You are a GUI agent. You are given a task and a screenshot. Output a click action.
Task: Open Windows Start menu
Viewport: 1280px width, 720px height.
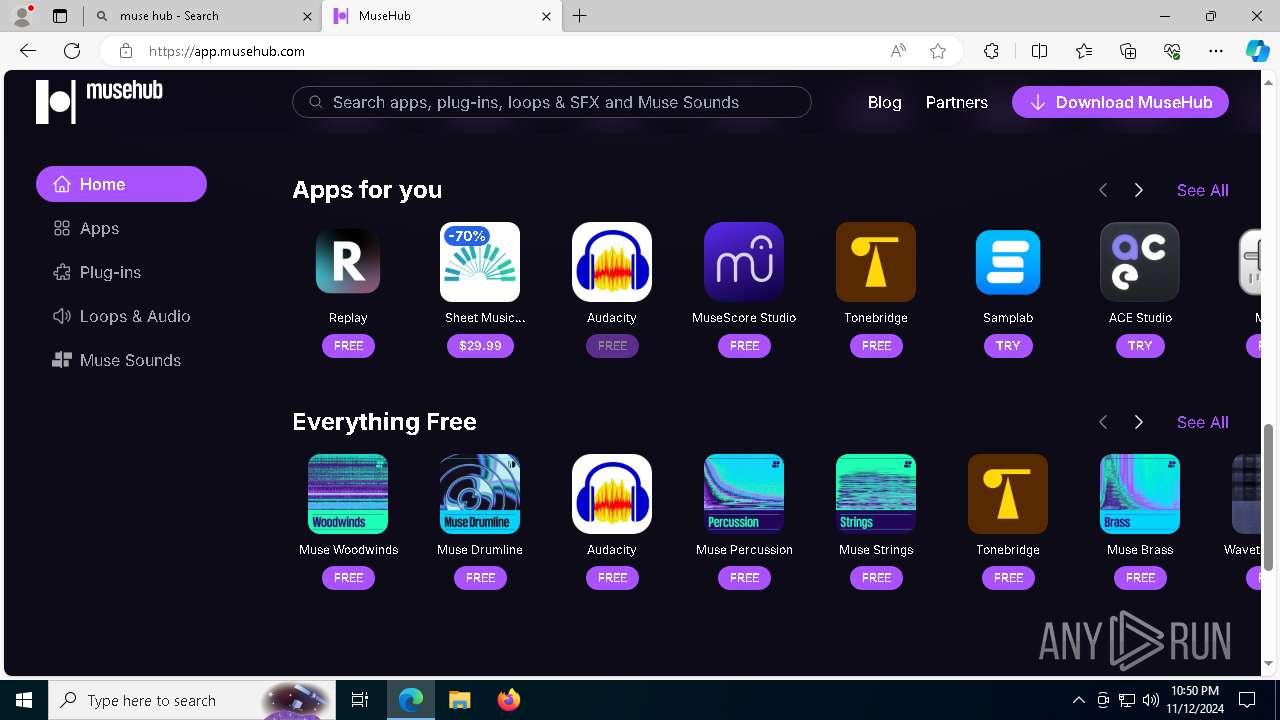pos(24,700)
